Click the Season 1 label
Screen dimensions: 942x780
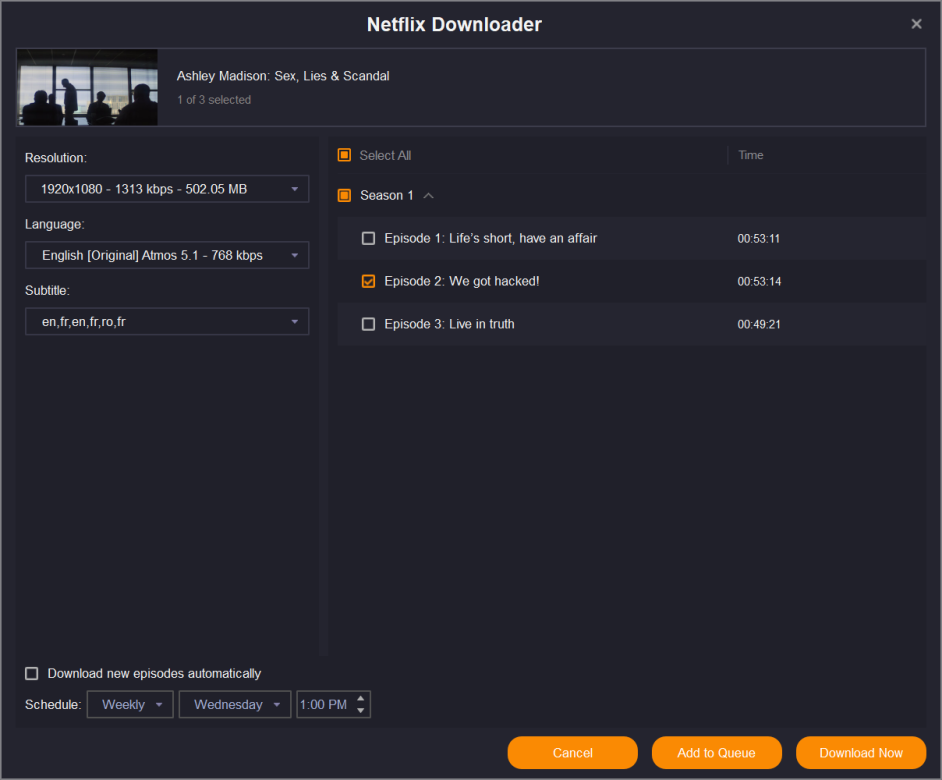[x=387, y=195]
